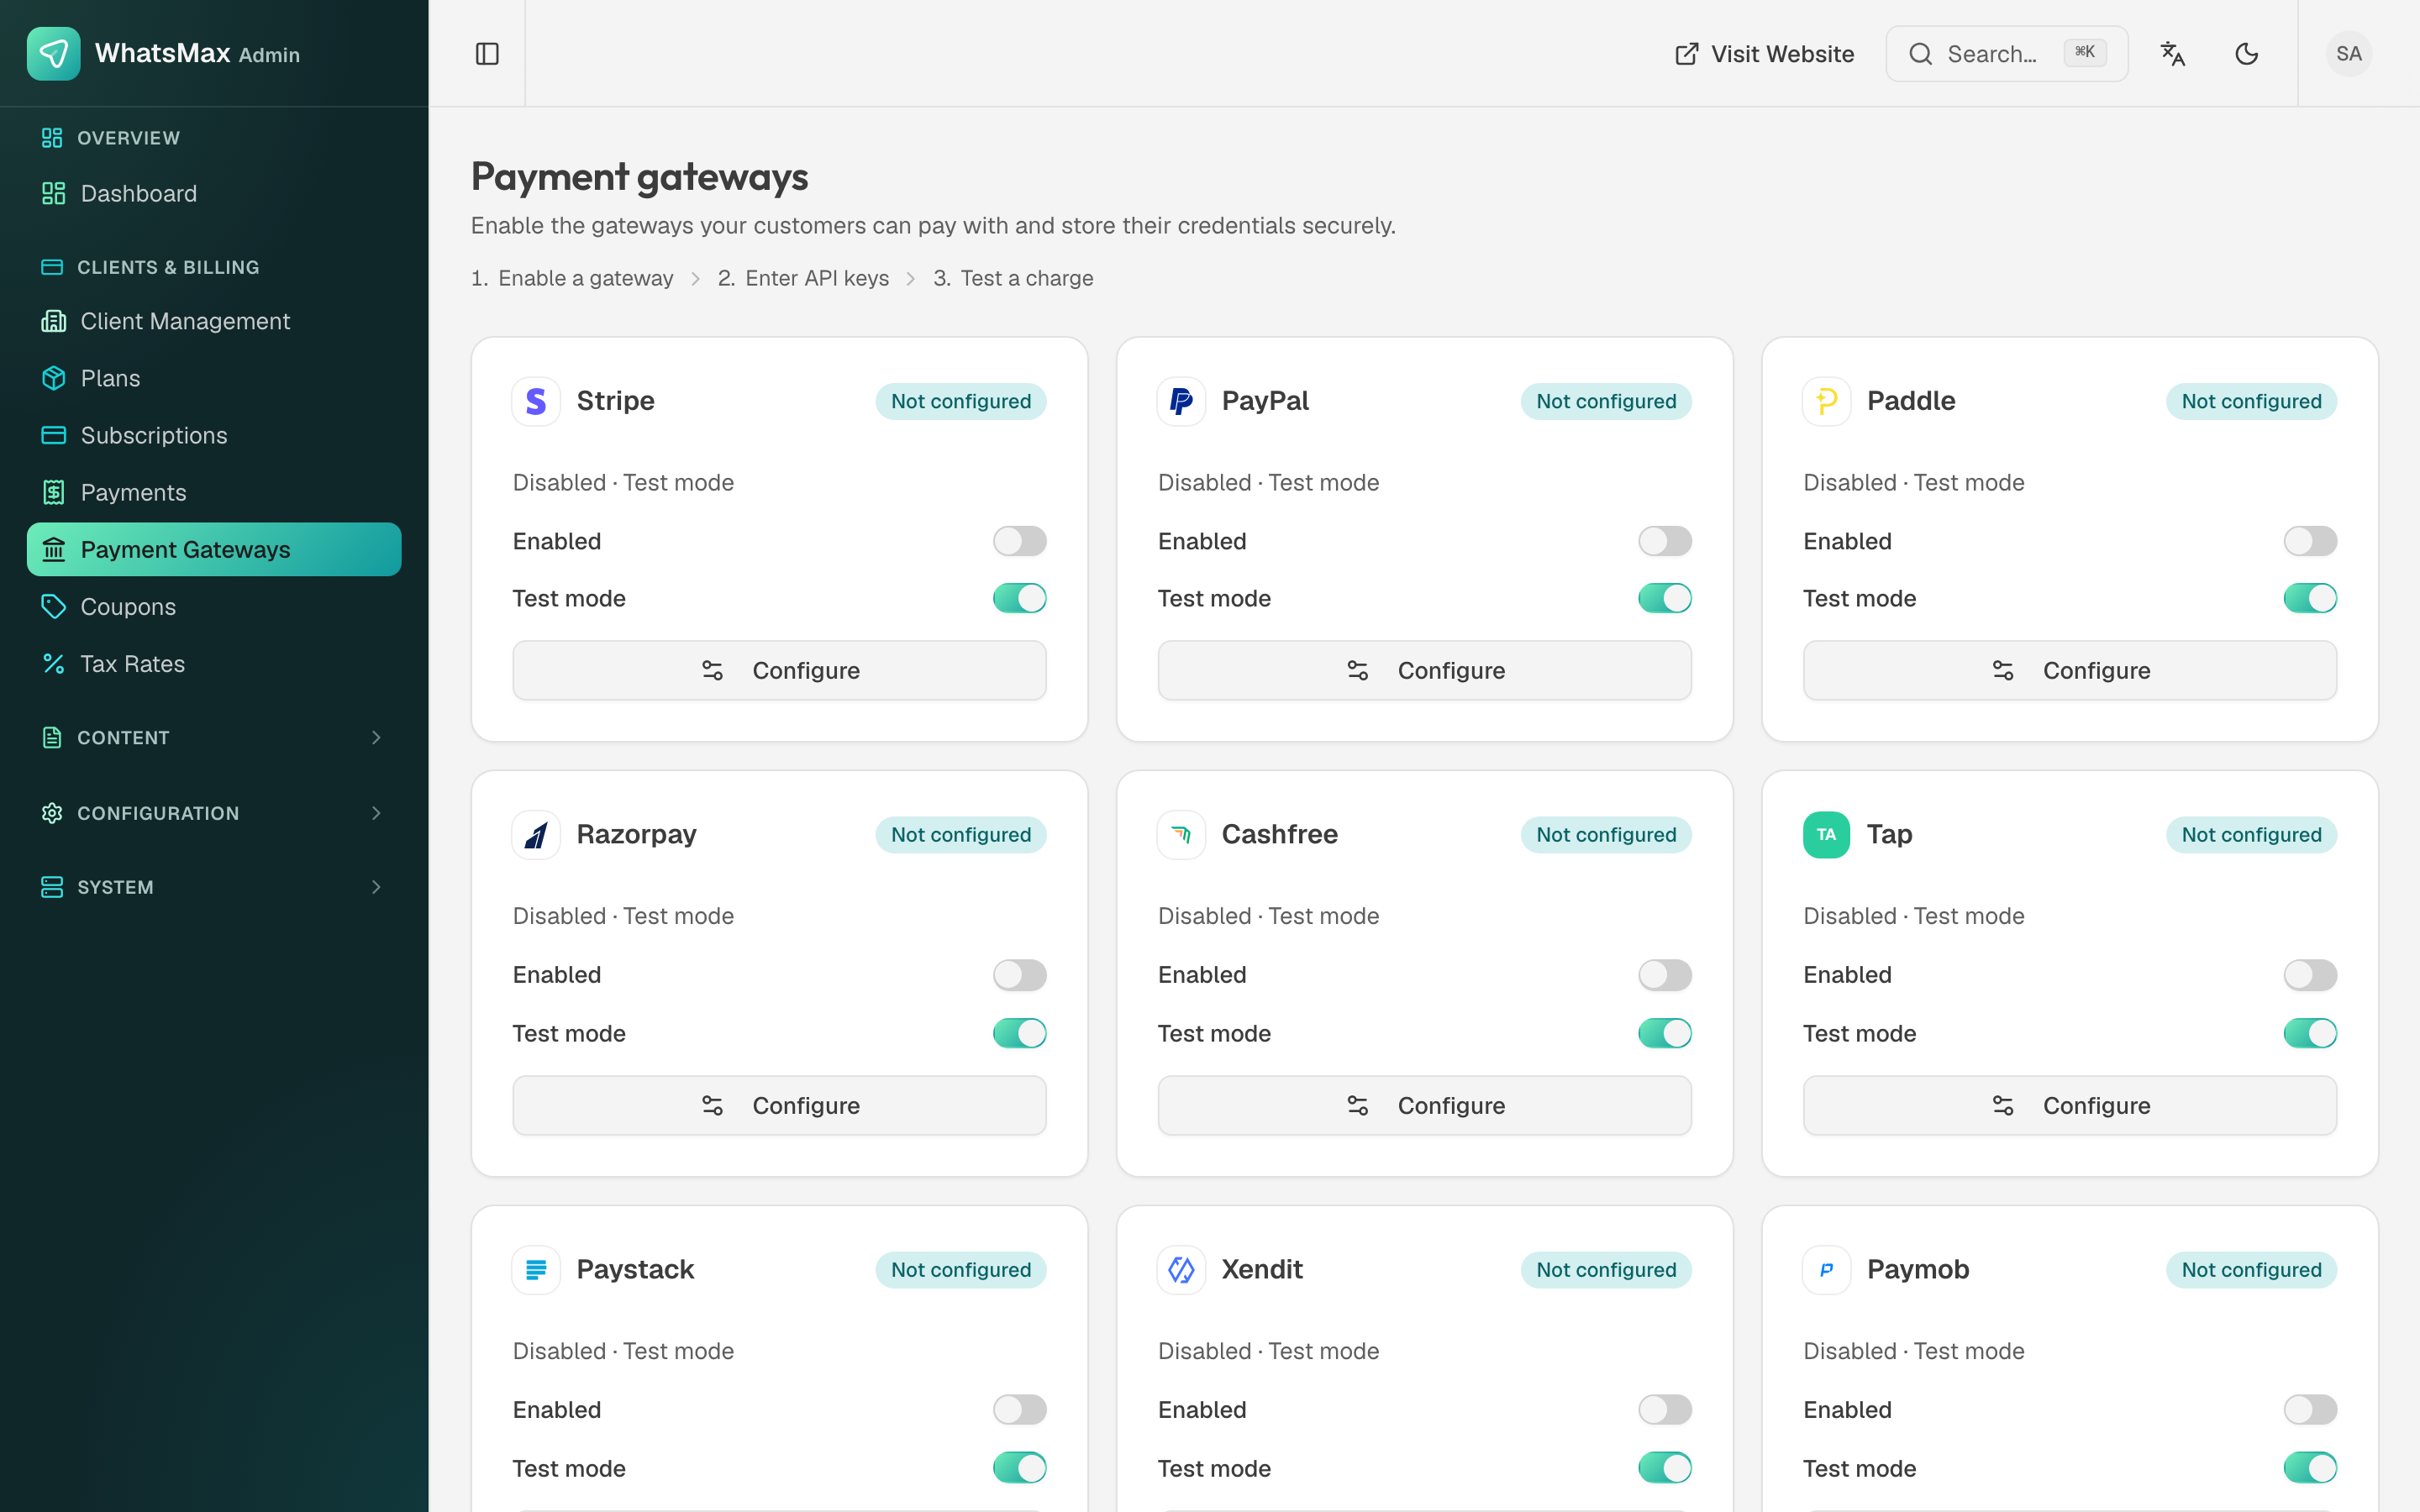Click Configure button for Stripe

(x=779, y=670)
